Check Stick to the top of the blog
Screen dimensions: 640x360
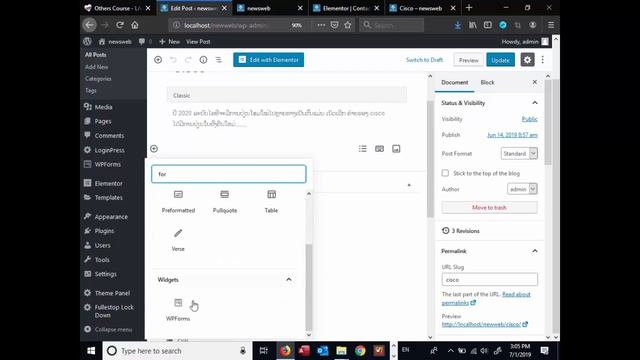(445, 173)
